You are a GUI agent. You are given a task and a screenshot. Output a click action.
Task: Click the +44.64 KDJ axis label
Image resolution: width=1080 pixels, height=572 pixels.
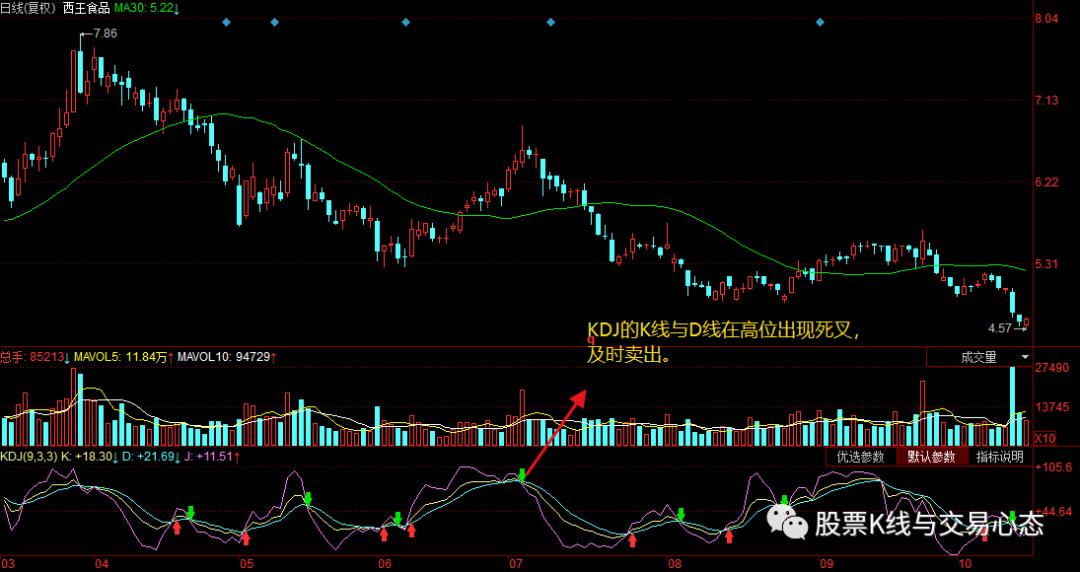1053,511
